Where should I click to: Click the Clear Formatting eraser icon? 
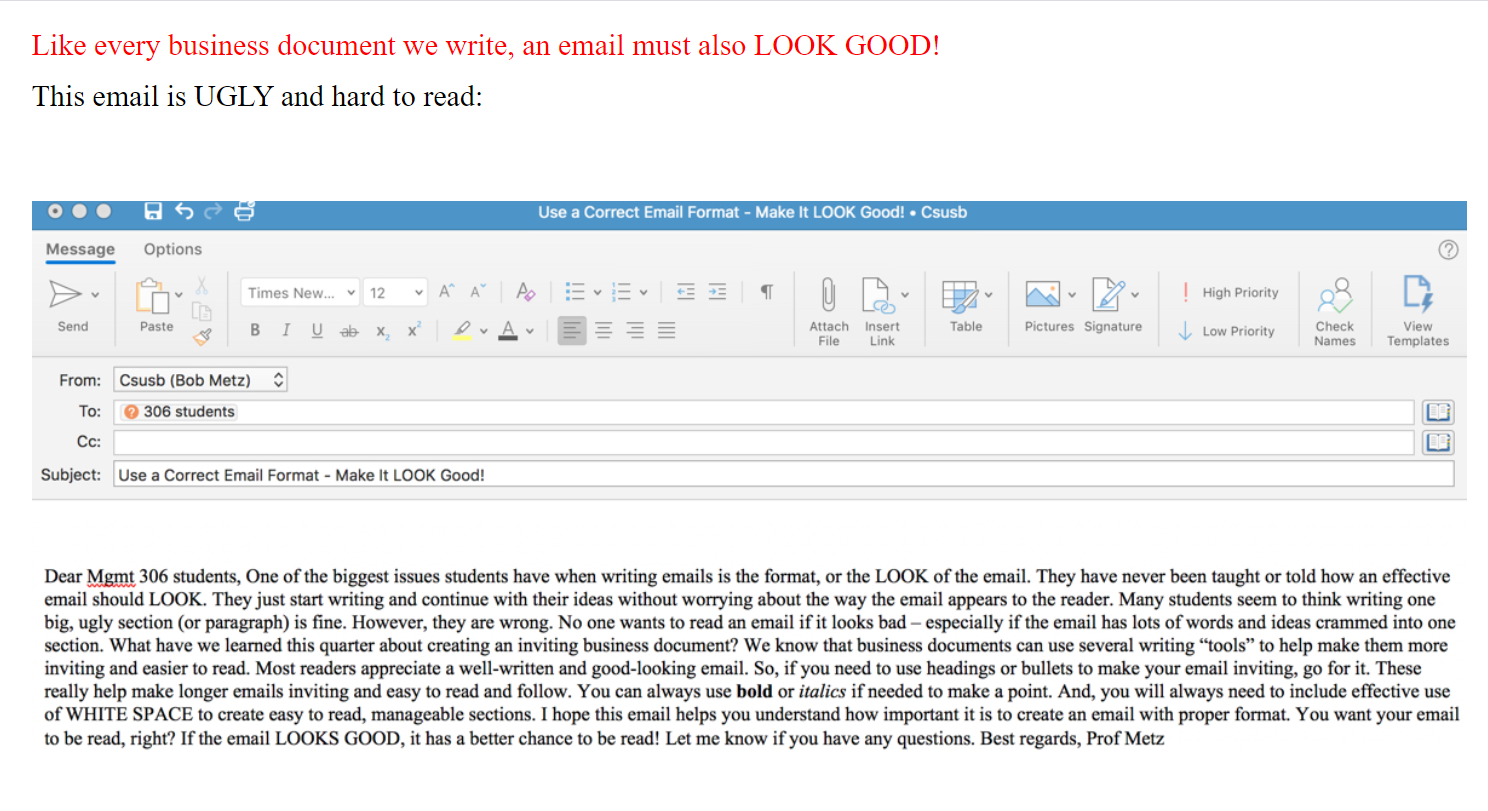[x=526, y=292]
